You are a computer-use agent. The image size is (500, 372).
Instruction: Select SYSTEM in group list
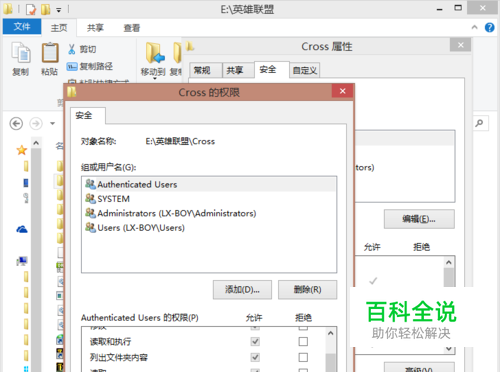[x=209, y=199]
